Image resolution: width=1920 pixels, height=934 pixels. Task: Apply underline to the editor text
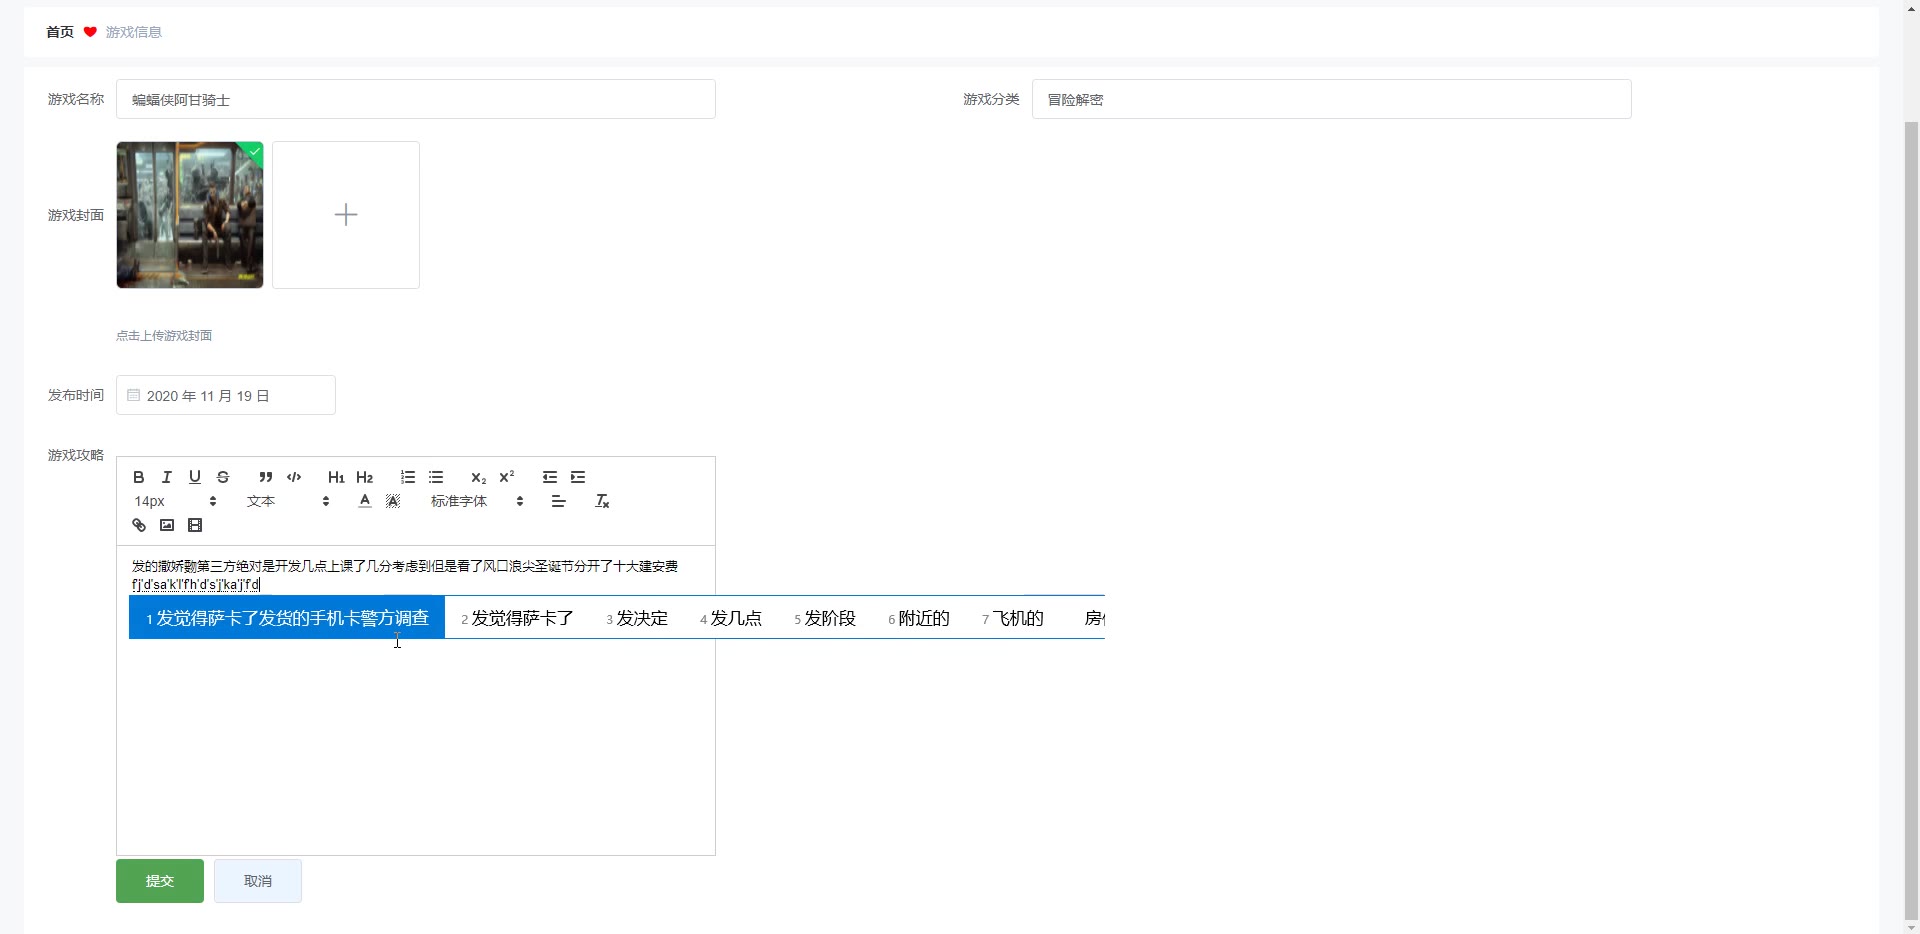click(x=195, y=477)
